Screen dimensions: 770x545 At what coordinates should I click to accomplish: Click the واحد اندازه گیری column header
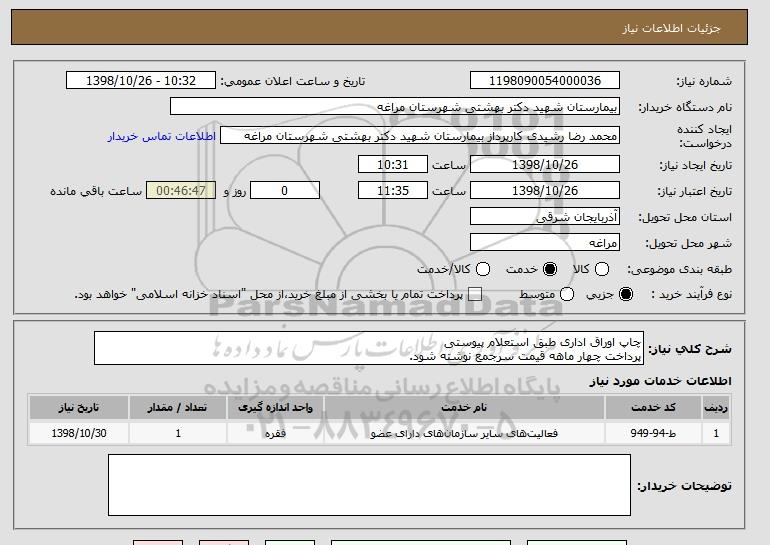275,408
